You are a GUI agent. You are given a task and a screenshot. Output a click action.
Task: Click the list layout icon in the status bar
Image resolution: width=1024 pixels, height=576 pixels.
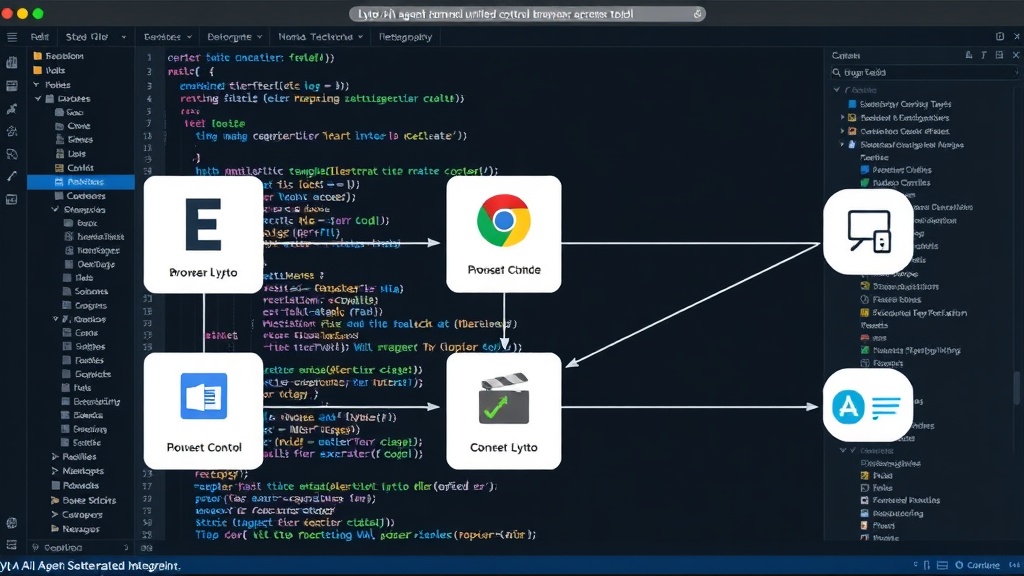click(x=942, y=566)
